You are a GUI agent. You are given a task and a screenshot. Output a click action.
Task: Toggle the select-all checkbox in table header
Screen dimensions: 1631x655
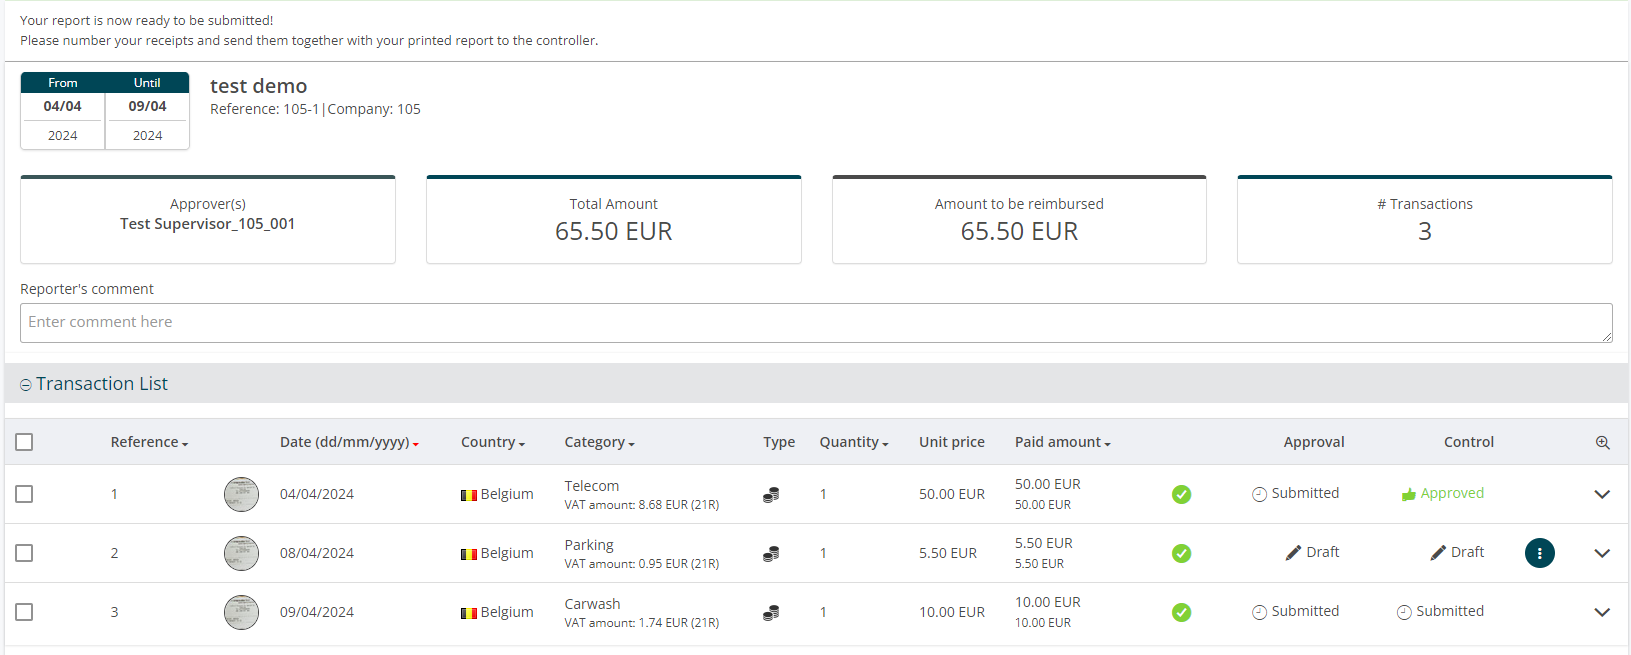(25, 442)
